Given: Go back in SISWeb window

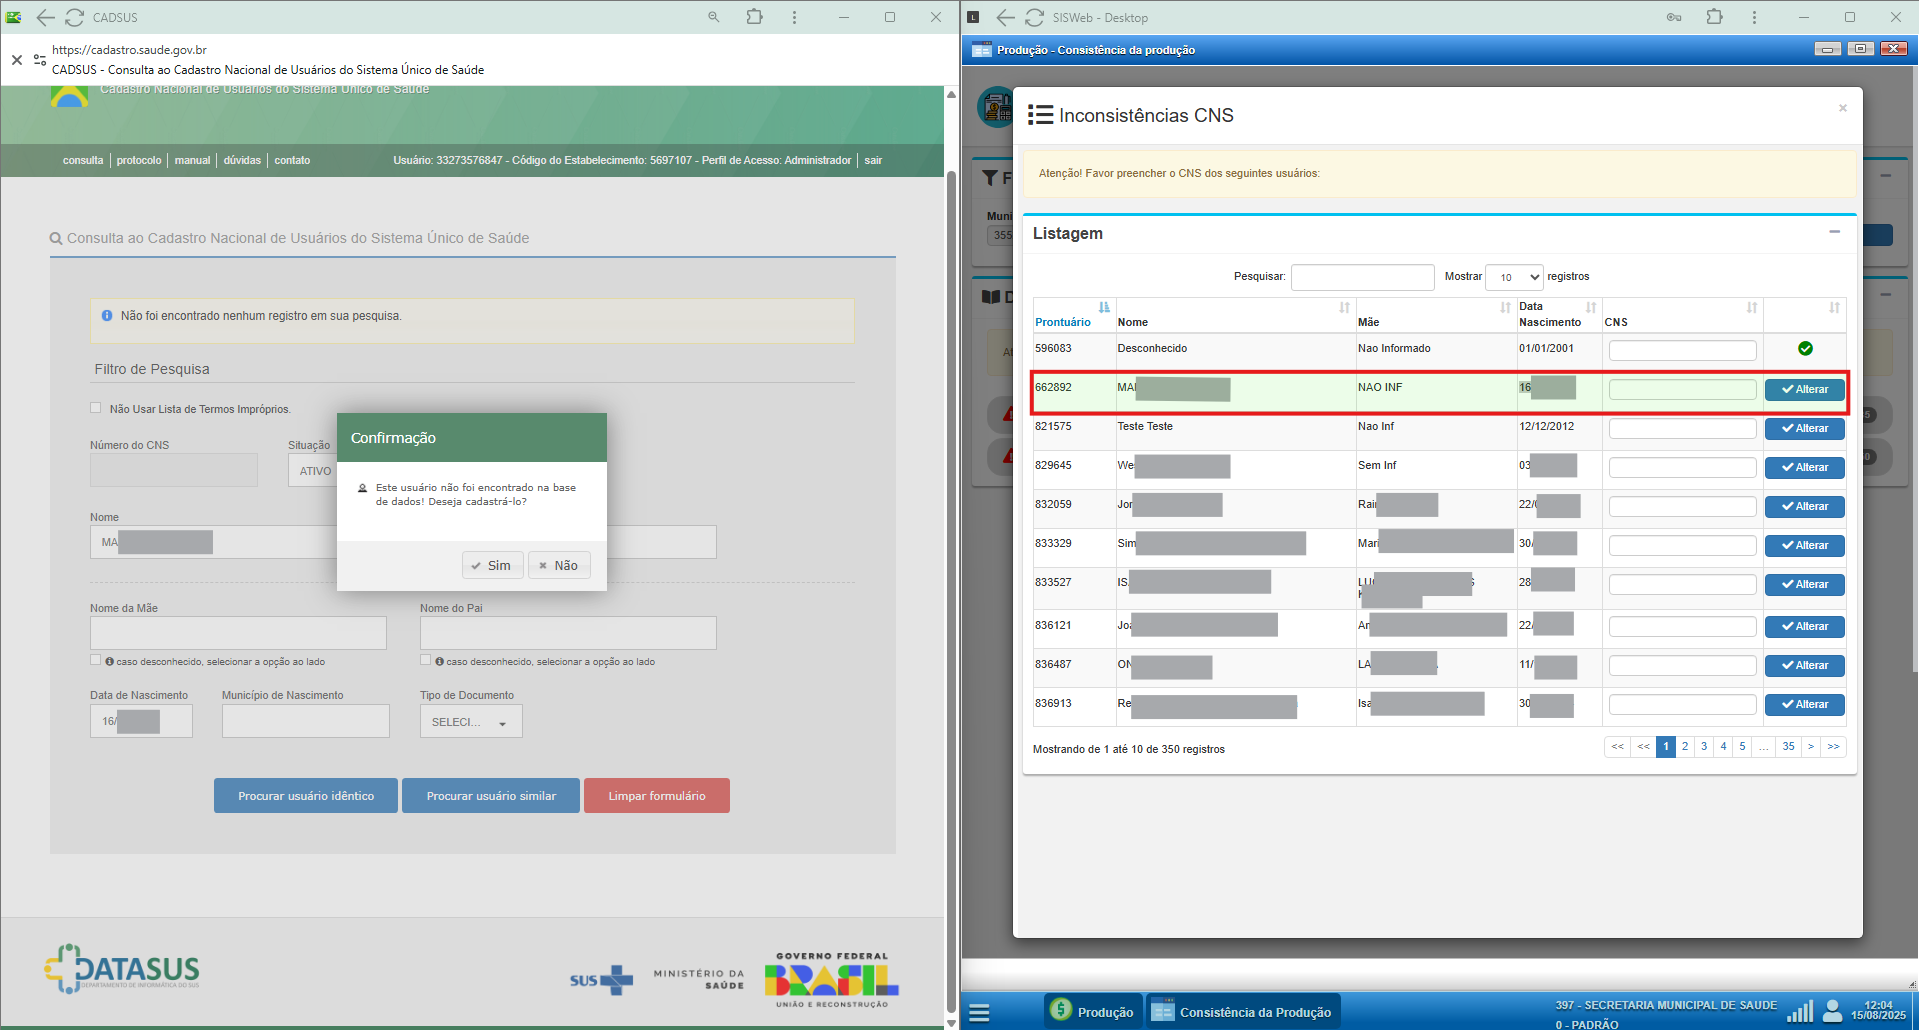Looking at the screenshot, I should click(x=1005, y=17).
